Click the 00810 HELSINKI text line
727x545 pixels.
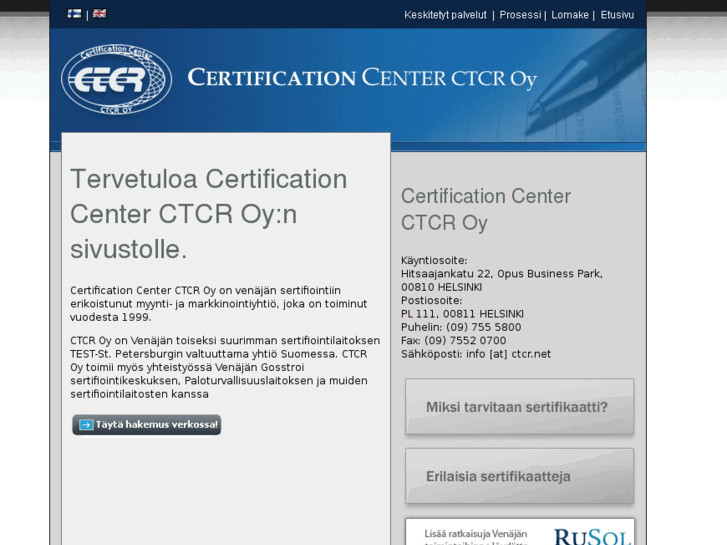(x=441, y=287)
